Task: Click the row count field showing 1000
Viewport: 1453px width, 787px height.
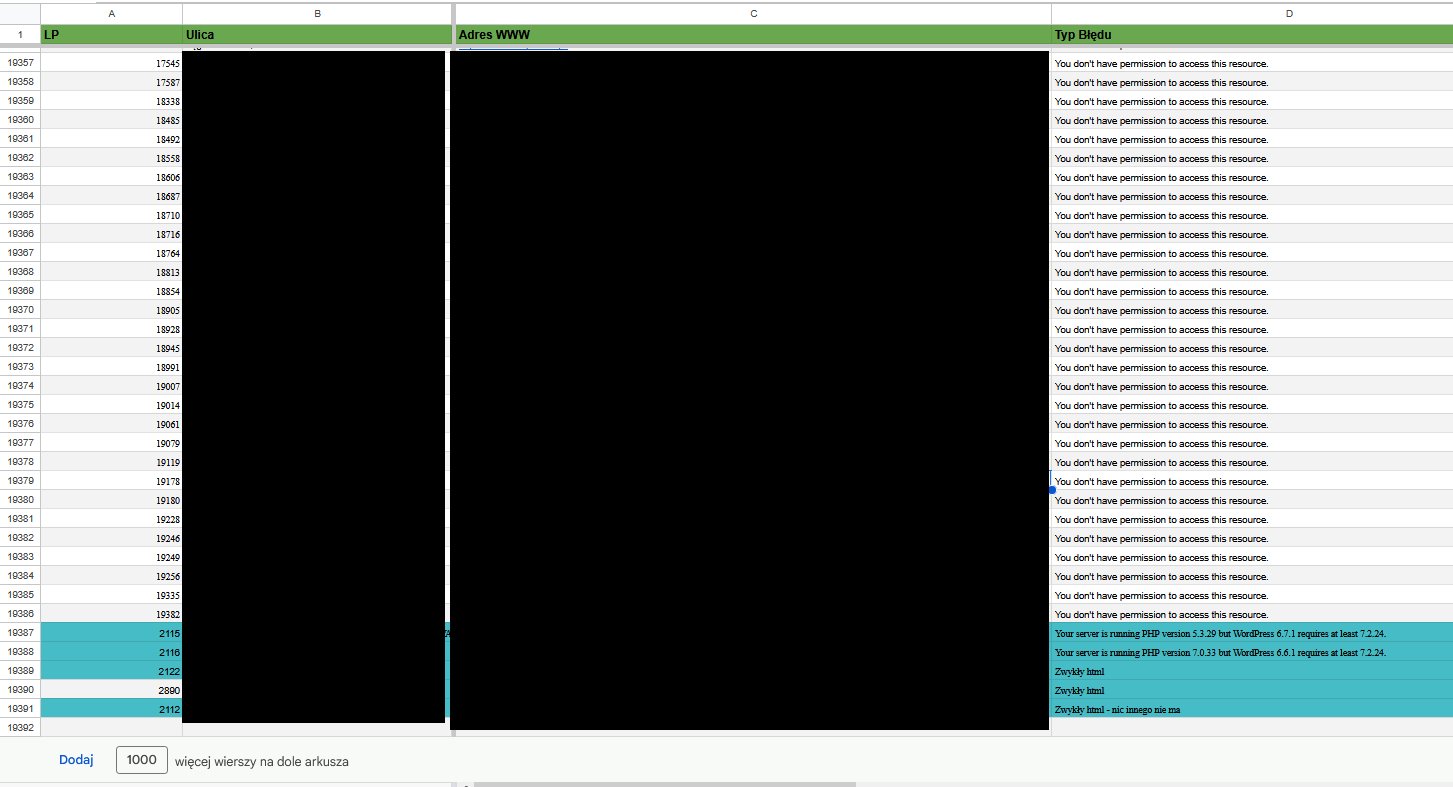Action: (x=142, y=760)
